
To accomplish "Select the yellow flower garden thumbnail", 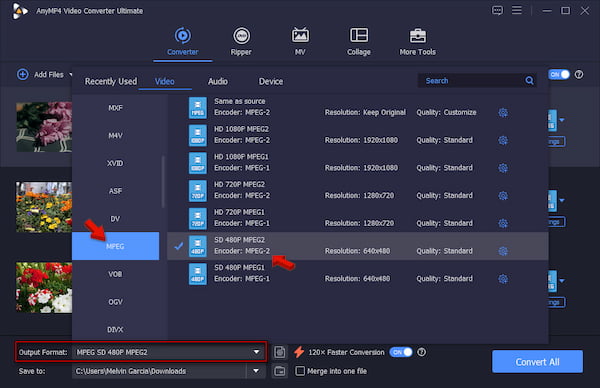I will click(44, 207).
